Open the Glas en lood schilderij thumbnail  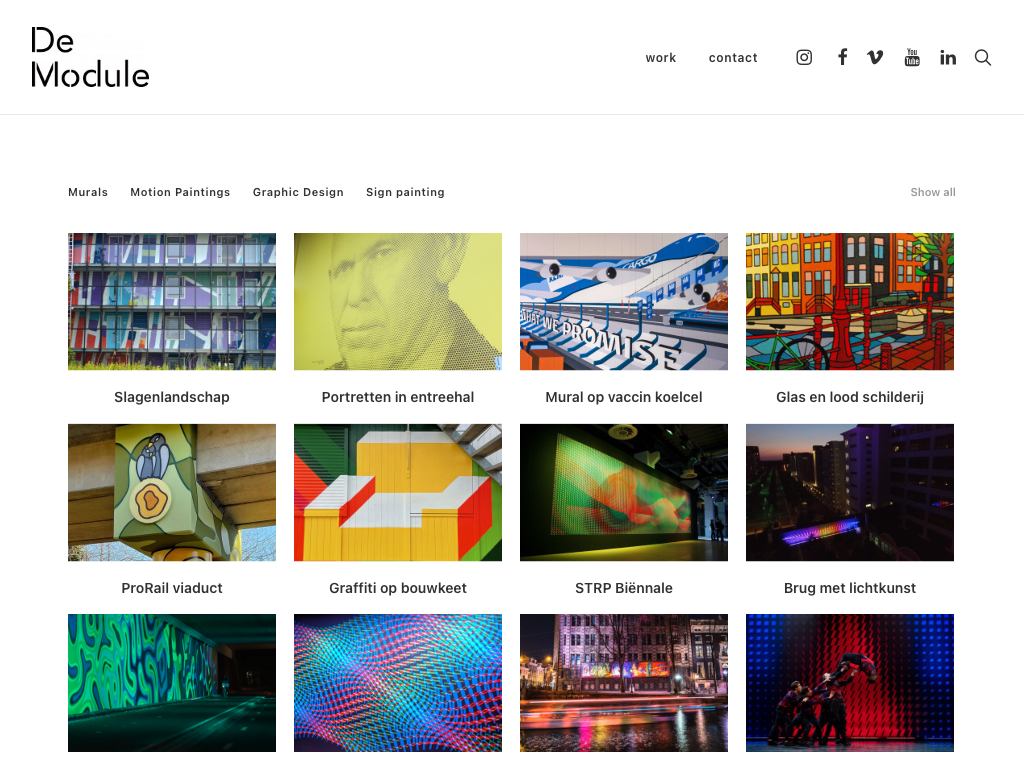pyautogui.click(x=850, y=302)
